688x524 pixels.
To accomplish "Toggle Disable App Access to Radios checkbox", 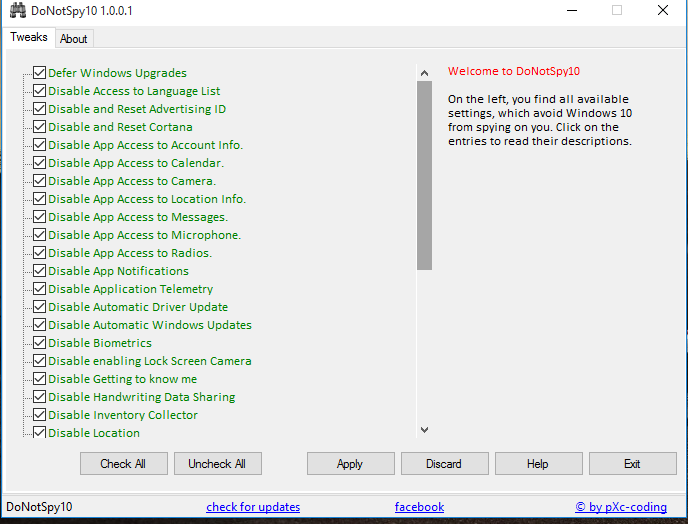I will coord(39,252).
